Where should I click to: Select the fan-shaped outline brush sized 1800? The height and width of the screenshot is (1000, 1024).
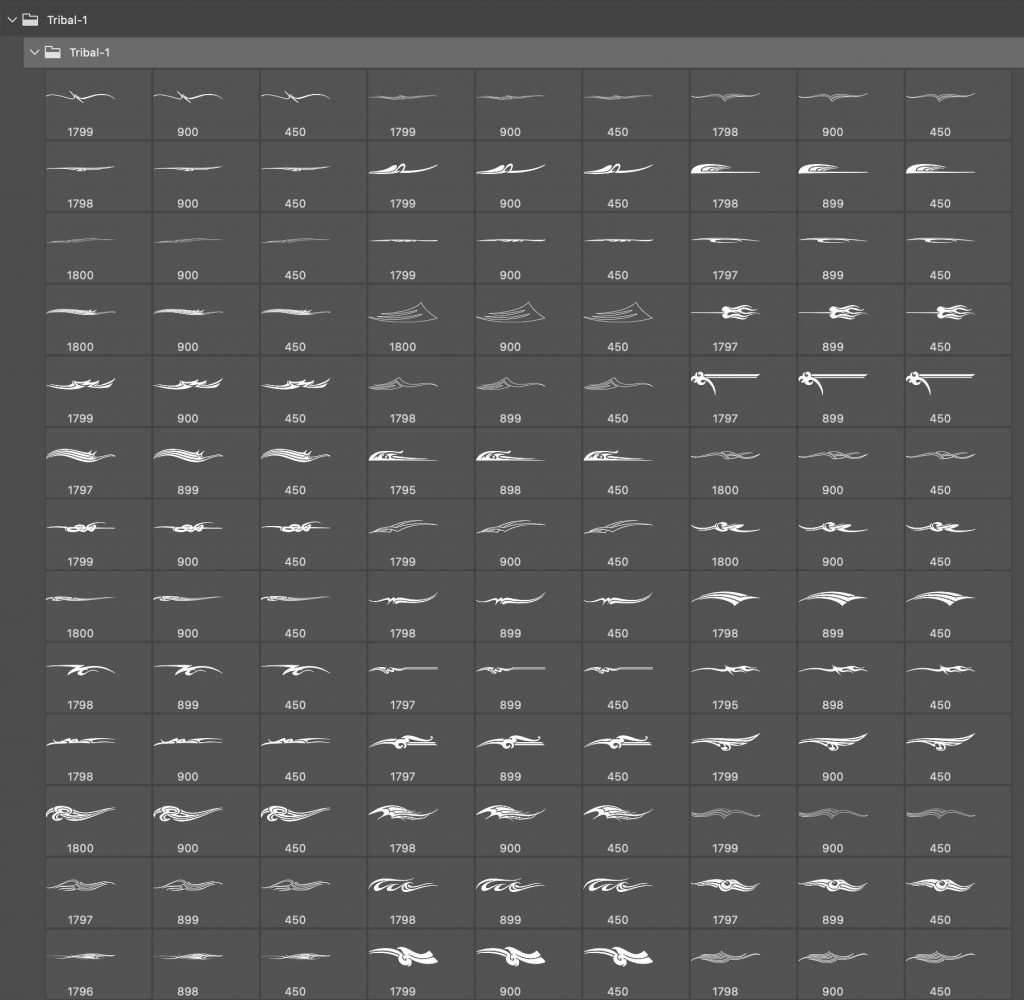click(402, 319)
